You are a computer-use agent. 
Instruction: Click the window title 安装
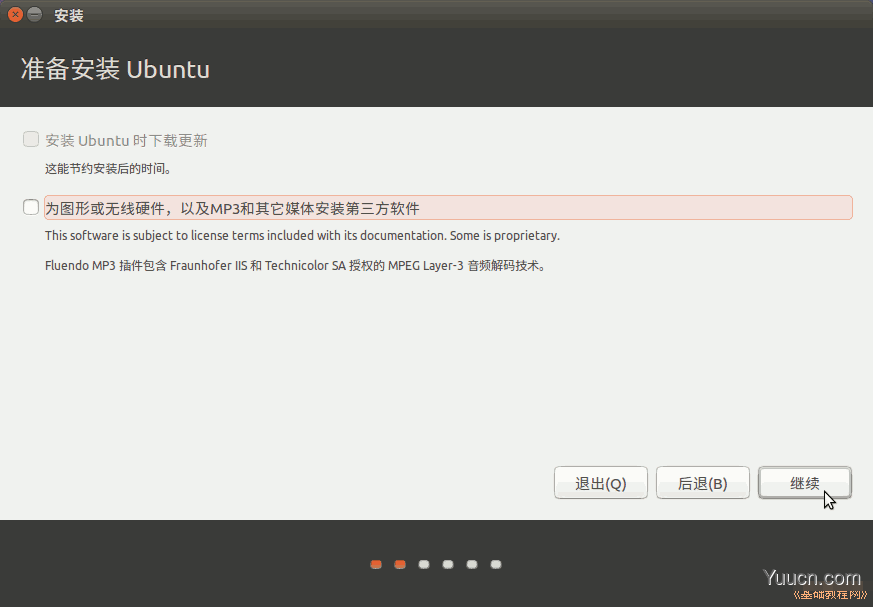point(69,16)
